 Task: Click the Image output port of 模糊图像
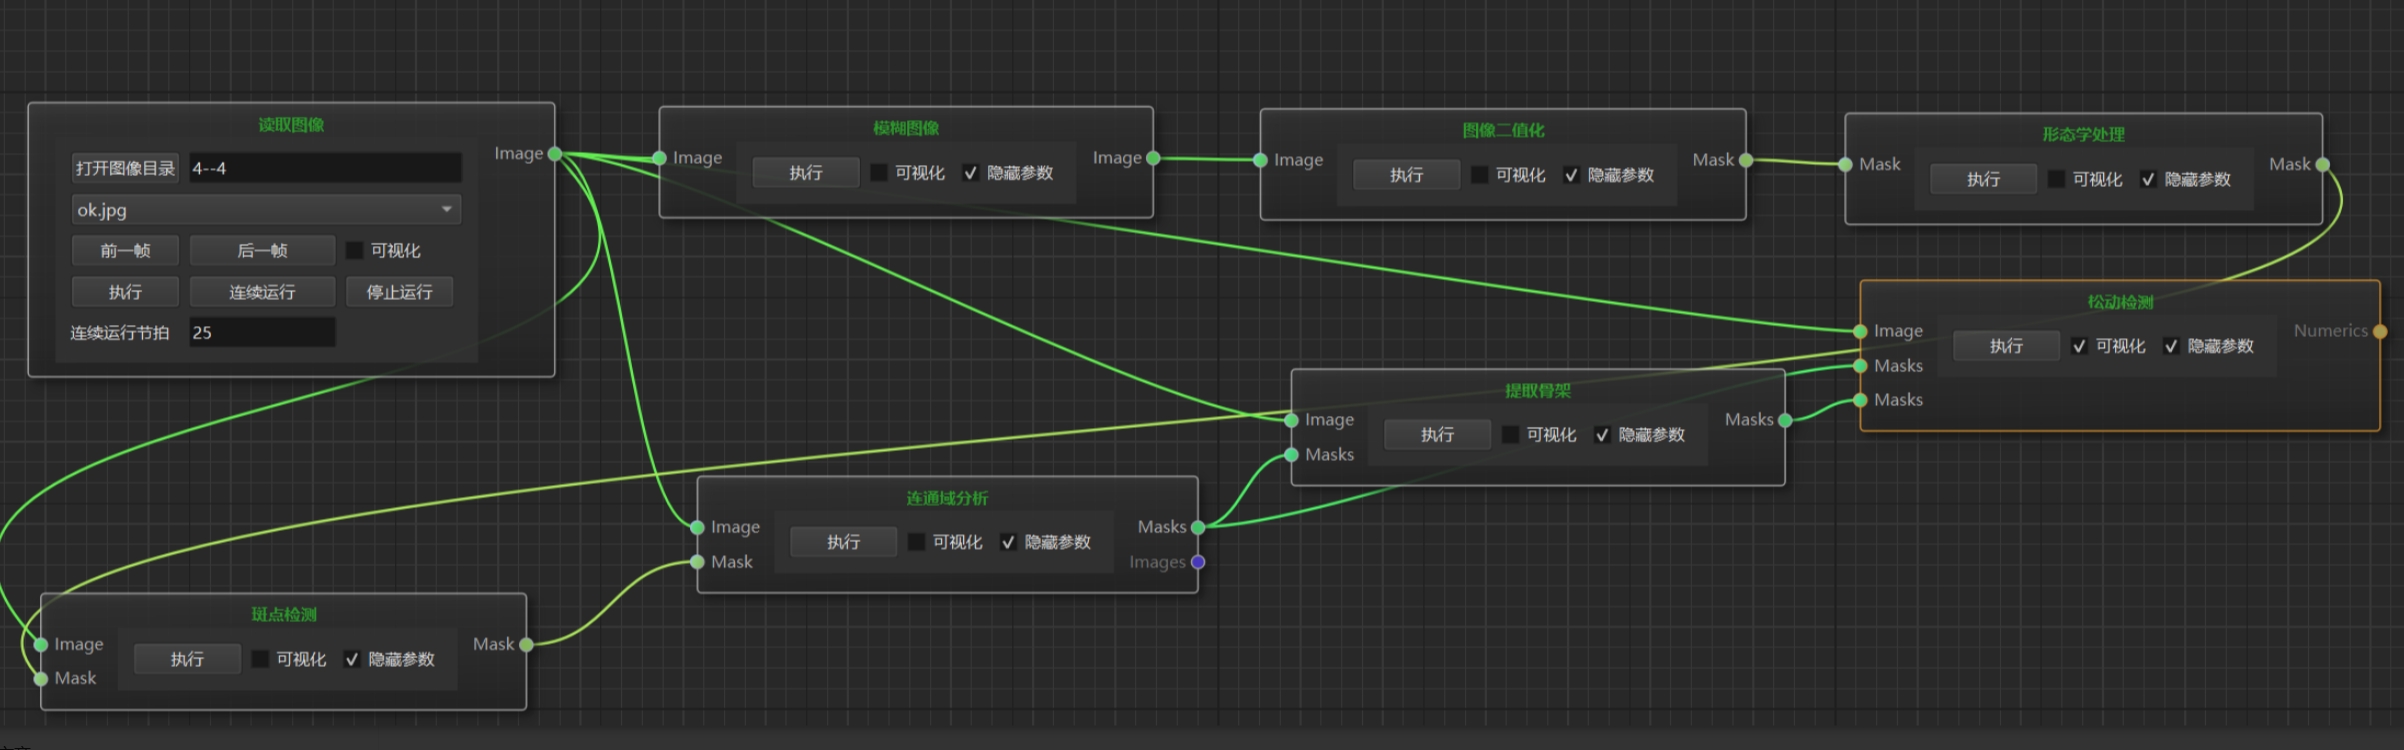pos(1153,158)
